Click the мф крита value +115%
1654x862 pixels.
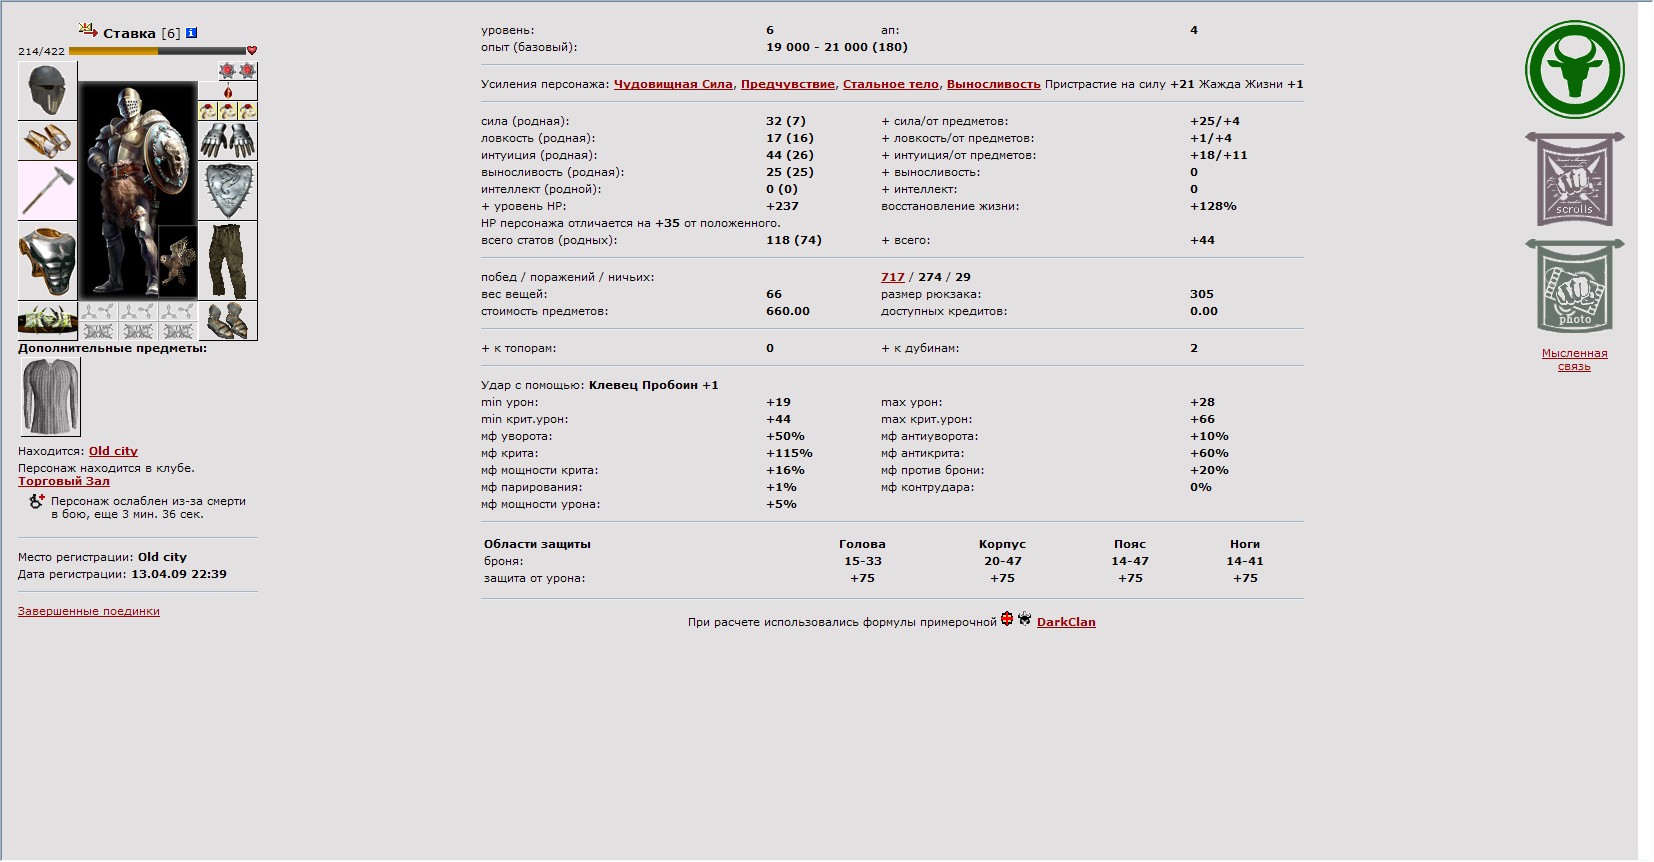[x=789, y=453]
